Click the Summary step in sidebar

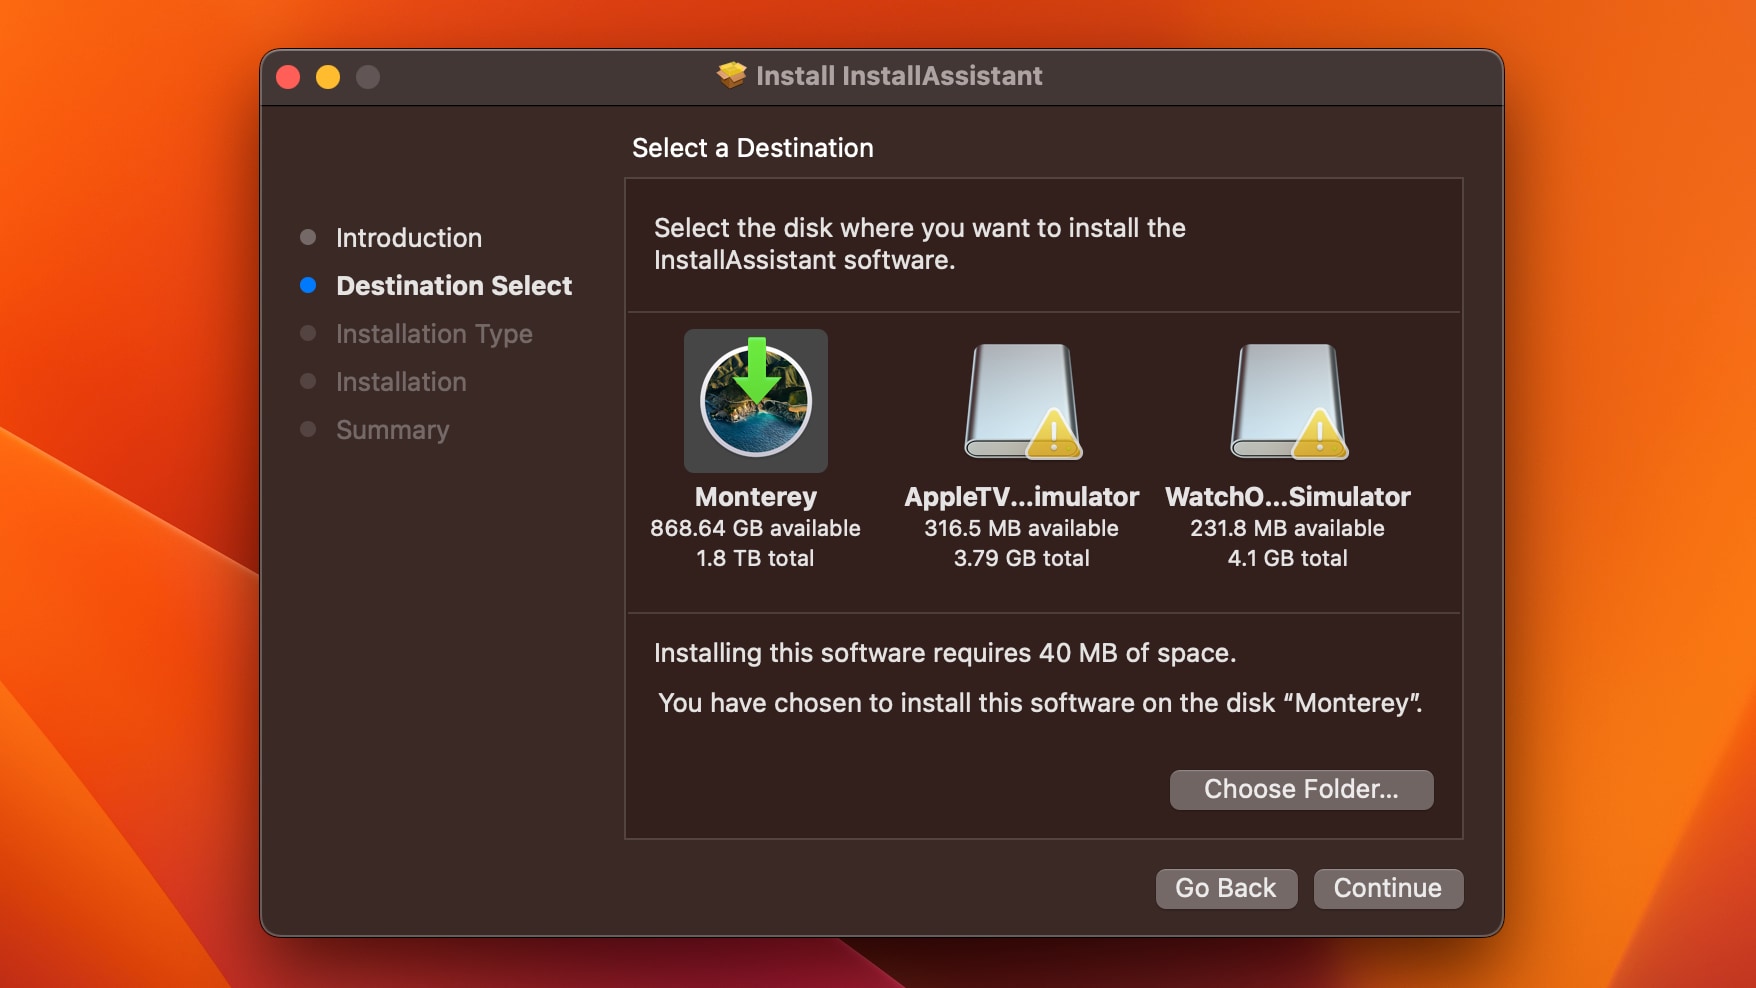point(392,430)
